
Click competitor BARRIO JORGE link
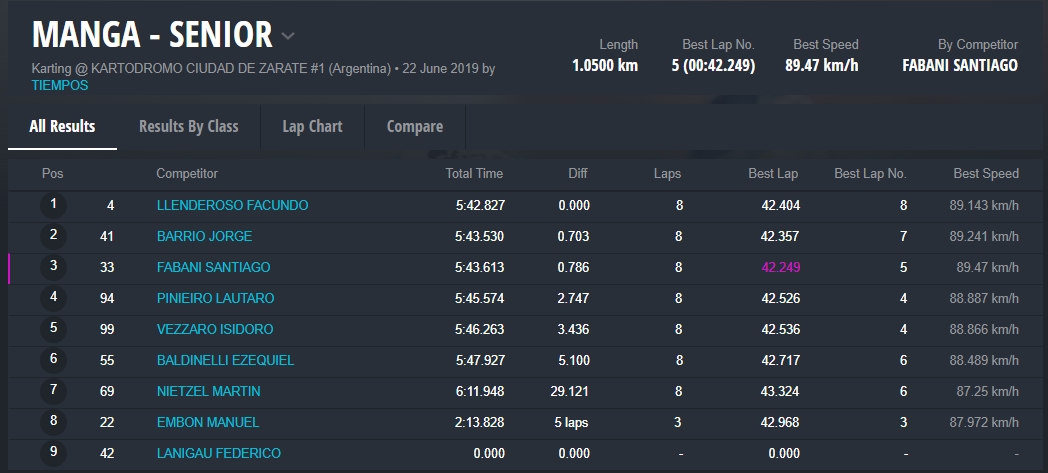(x=204, y=236)
